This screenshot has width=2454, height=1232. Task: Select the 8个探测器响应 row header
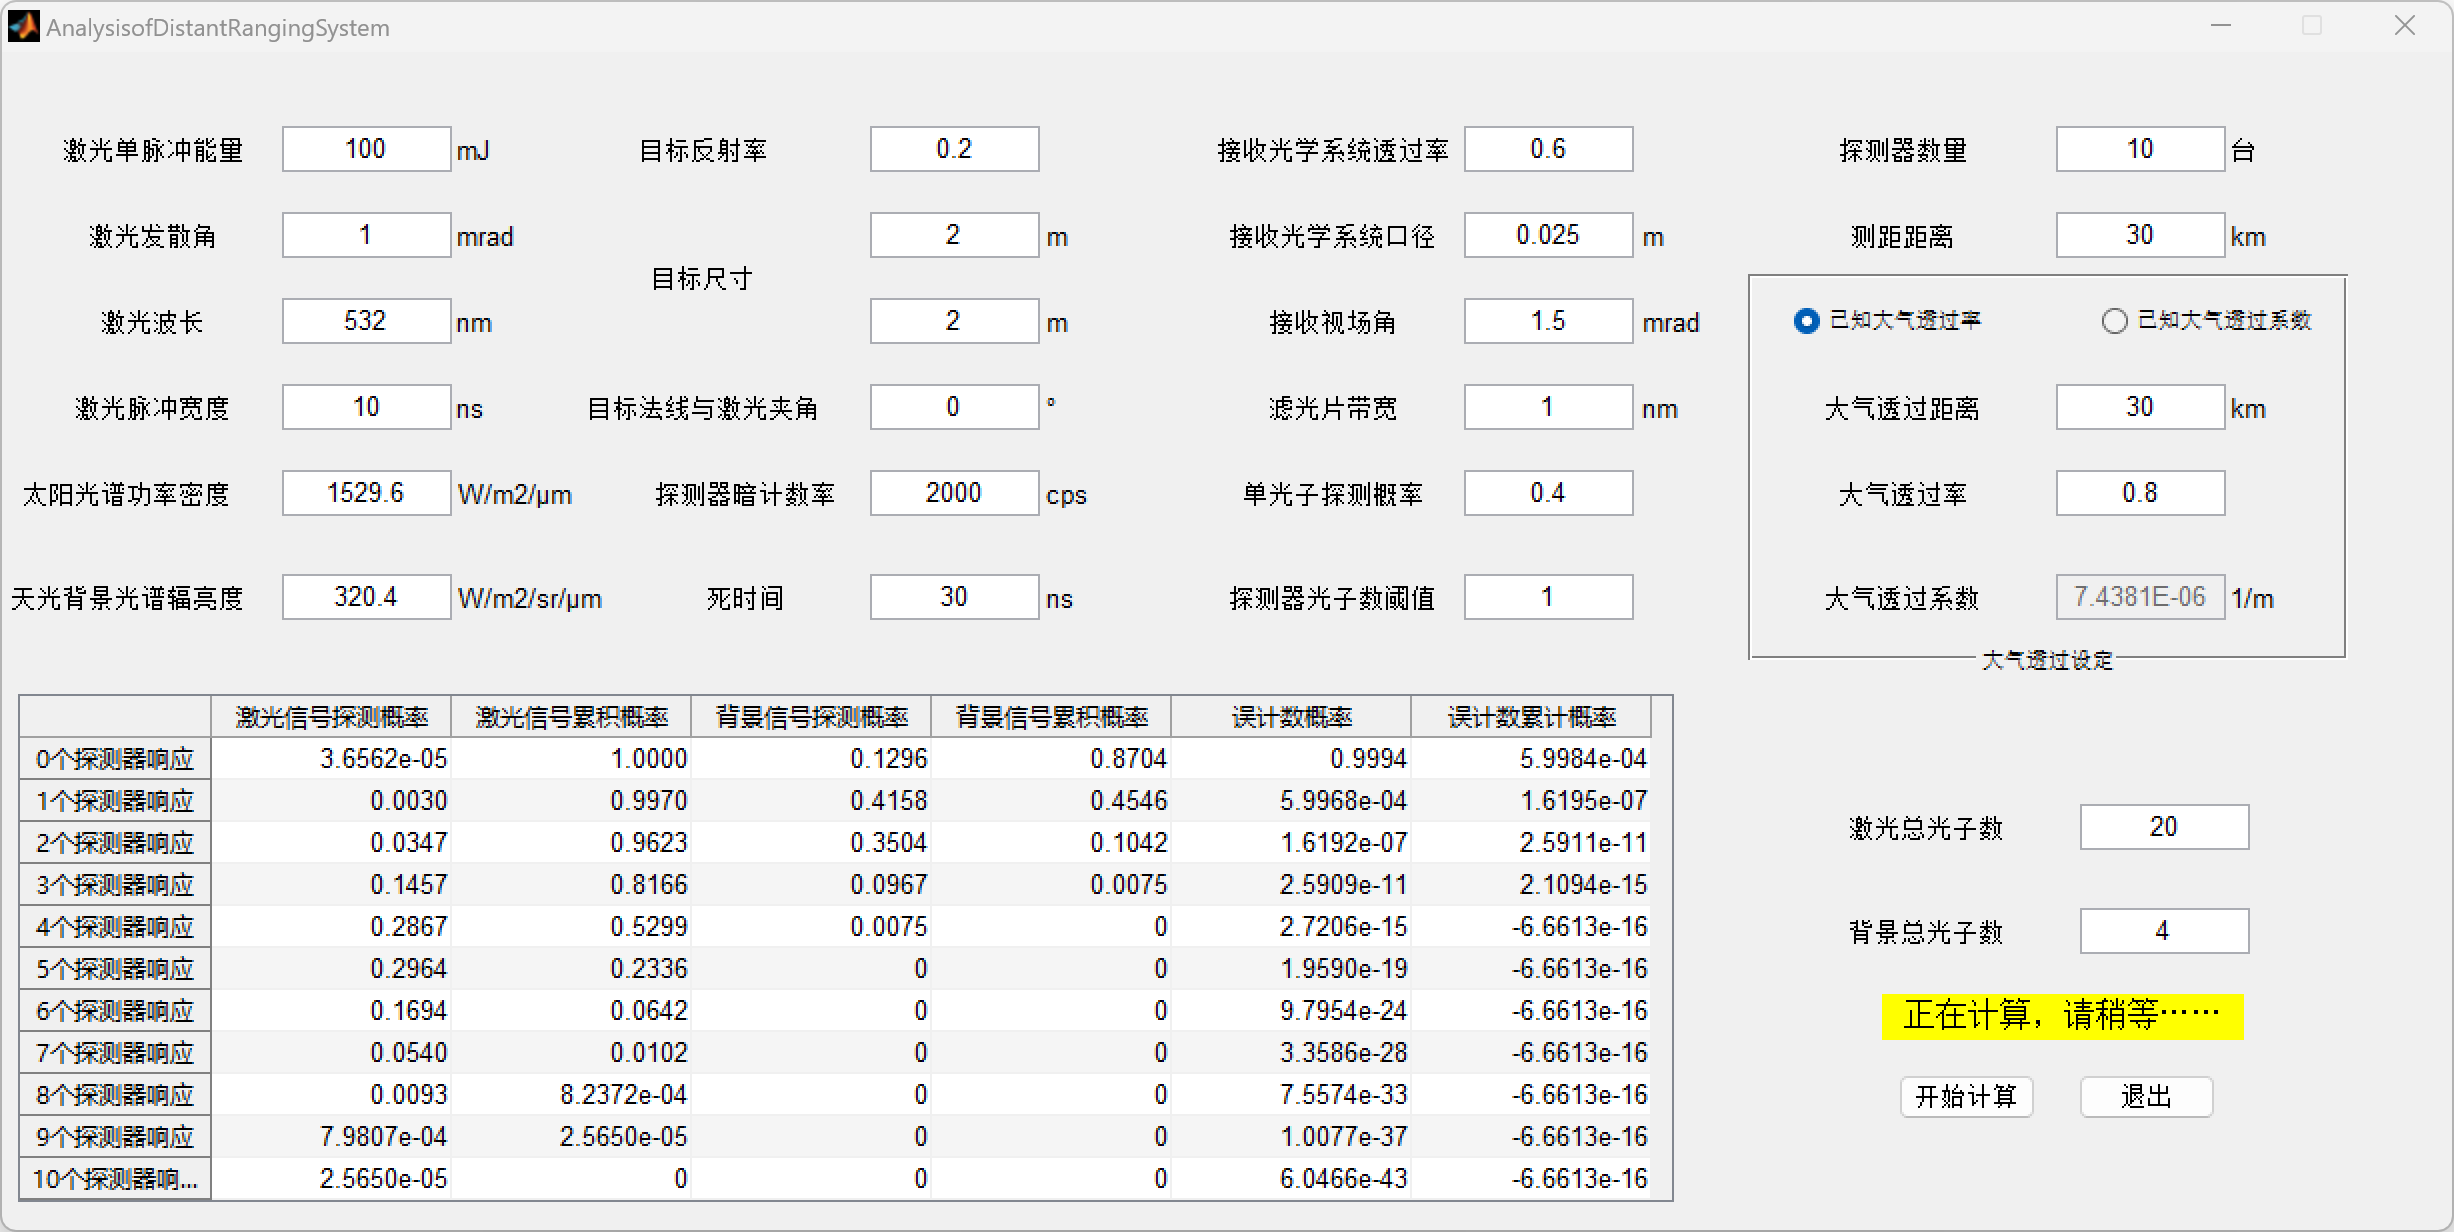115,1095
